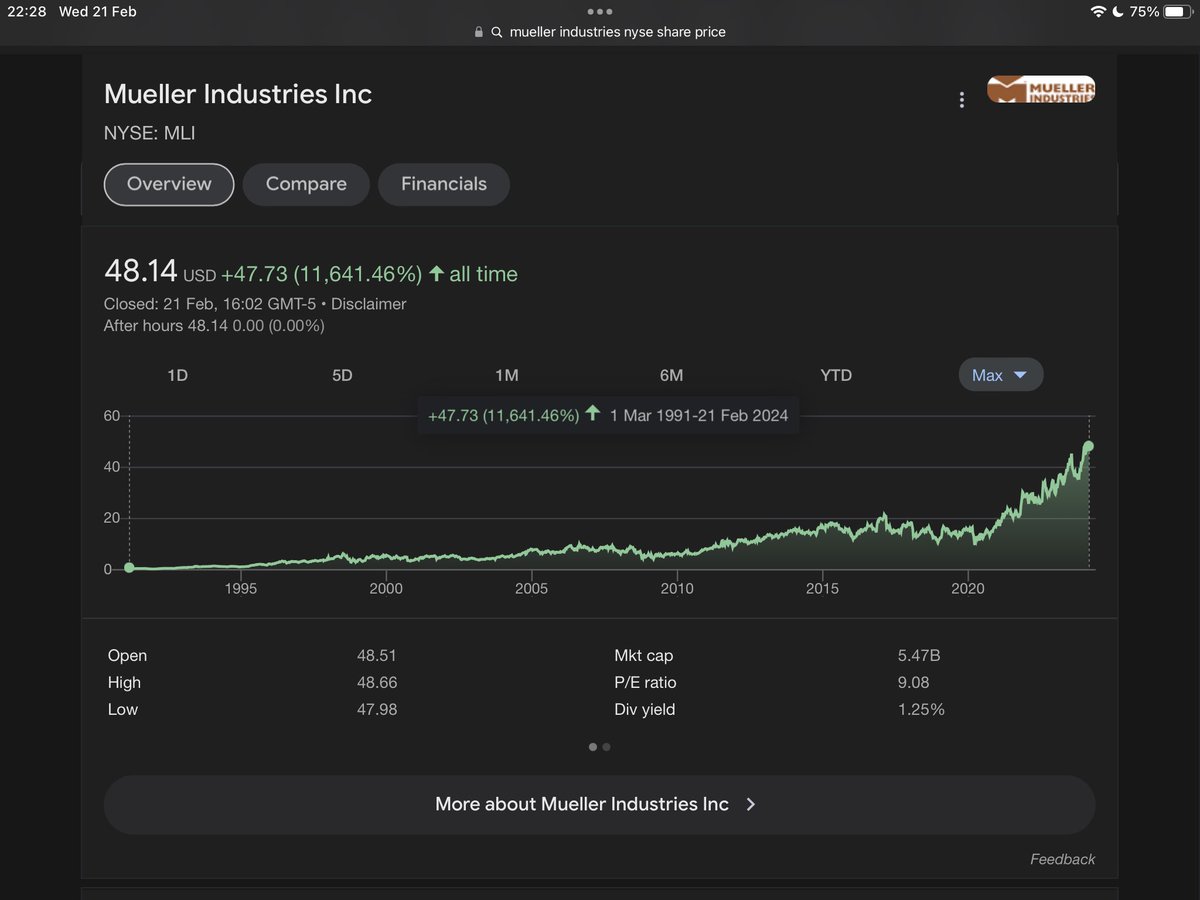Image resolution: width=1200 pixels, height=900 pixels.
Task: Open More about Mueller Industries Inc
Action: pyautogui.click(x=600, y=804)
